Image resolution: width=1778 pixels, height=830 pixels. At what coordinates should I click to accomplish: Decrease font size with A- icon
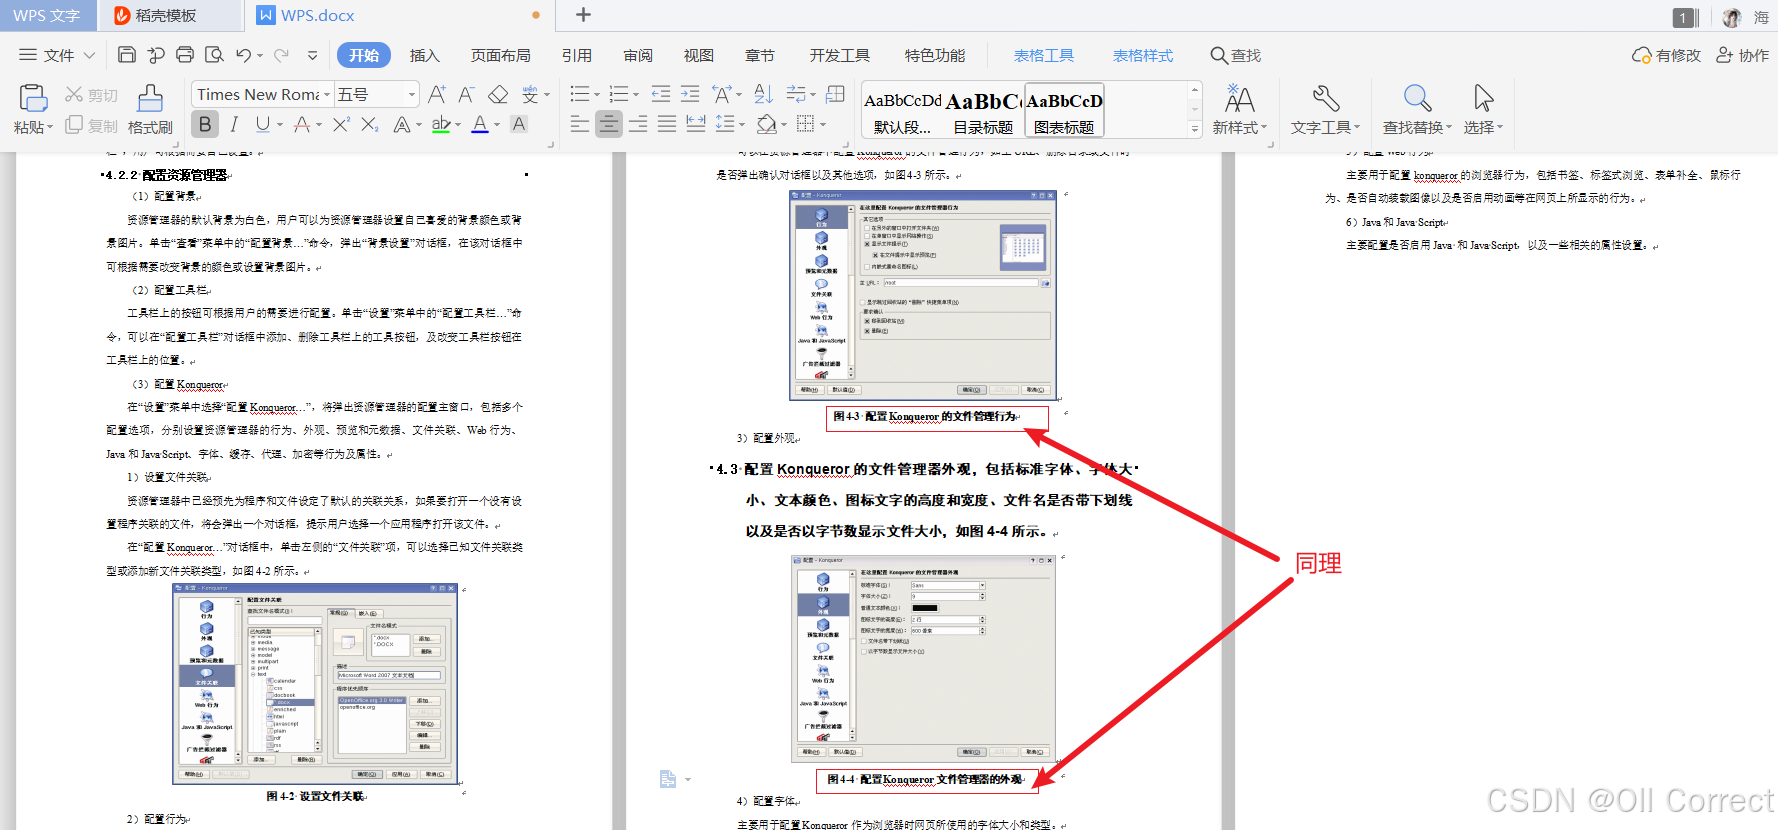(467, 94)
